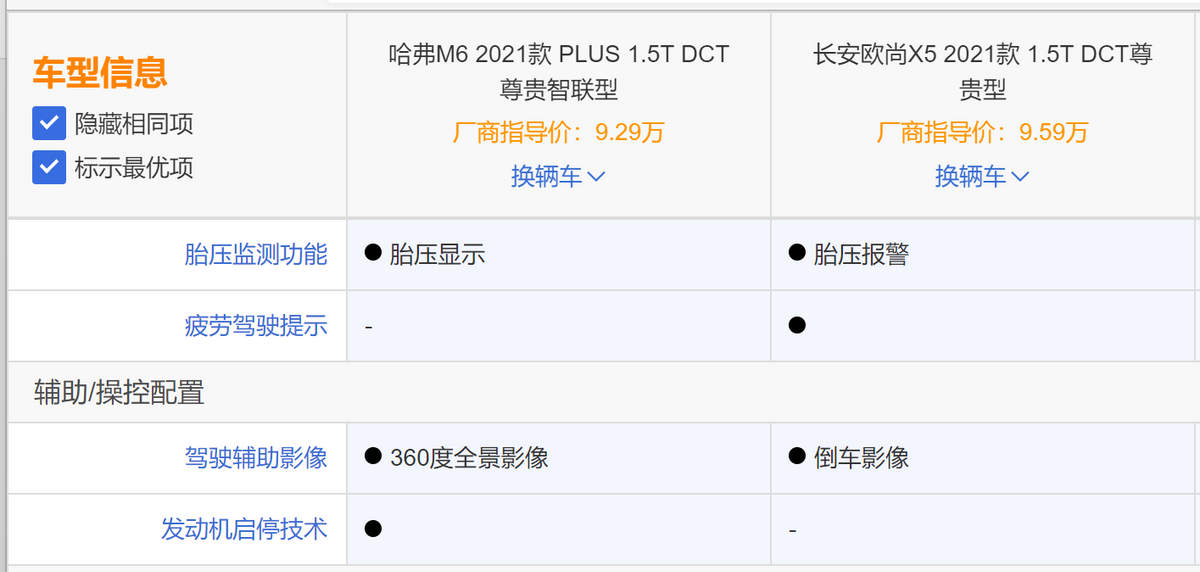Click the 辅助/操控配置 section header
1200x572 pixels.
pos(119,392)
